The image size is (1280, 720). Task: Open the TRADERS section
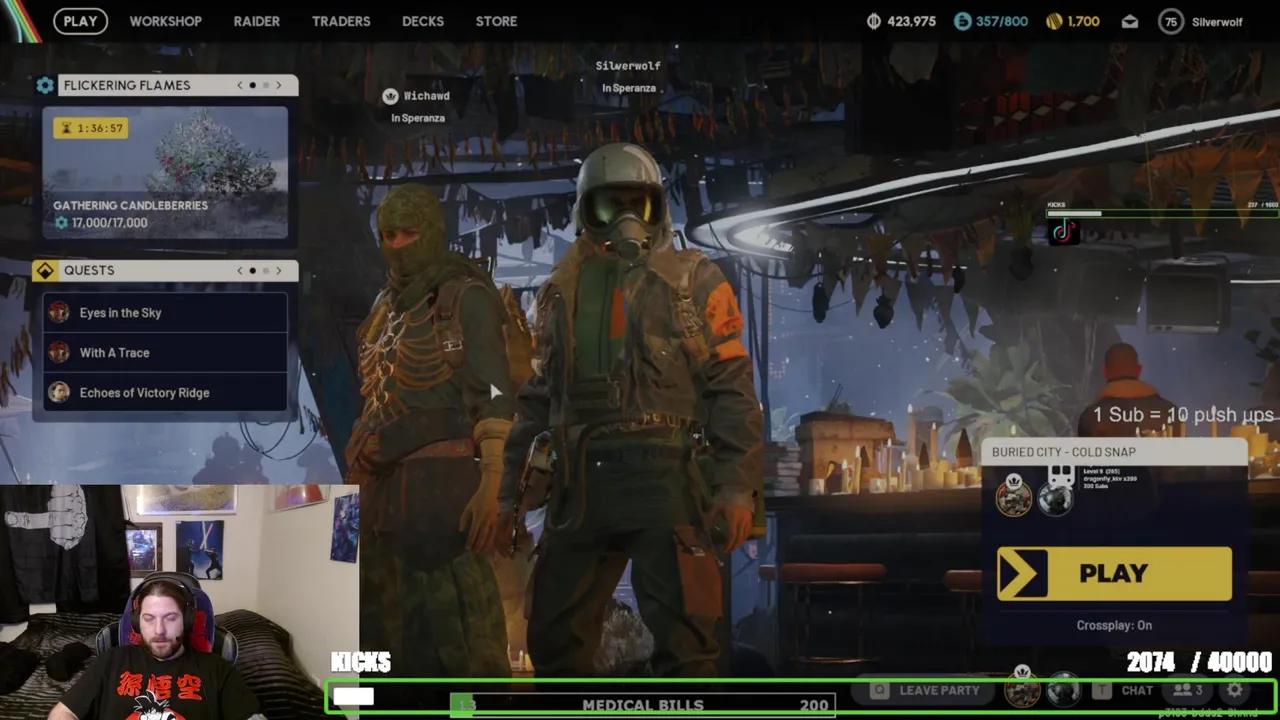coord(341,21)
